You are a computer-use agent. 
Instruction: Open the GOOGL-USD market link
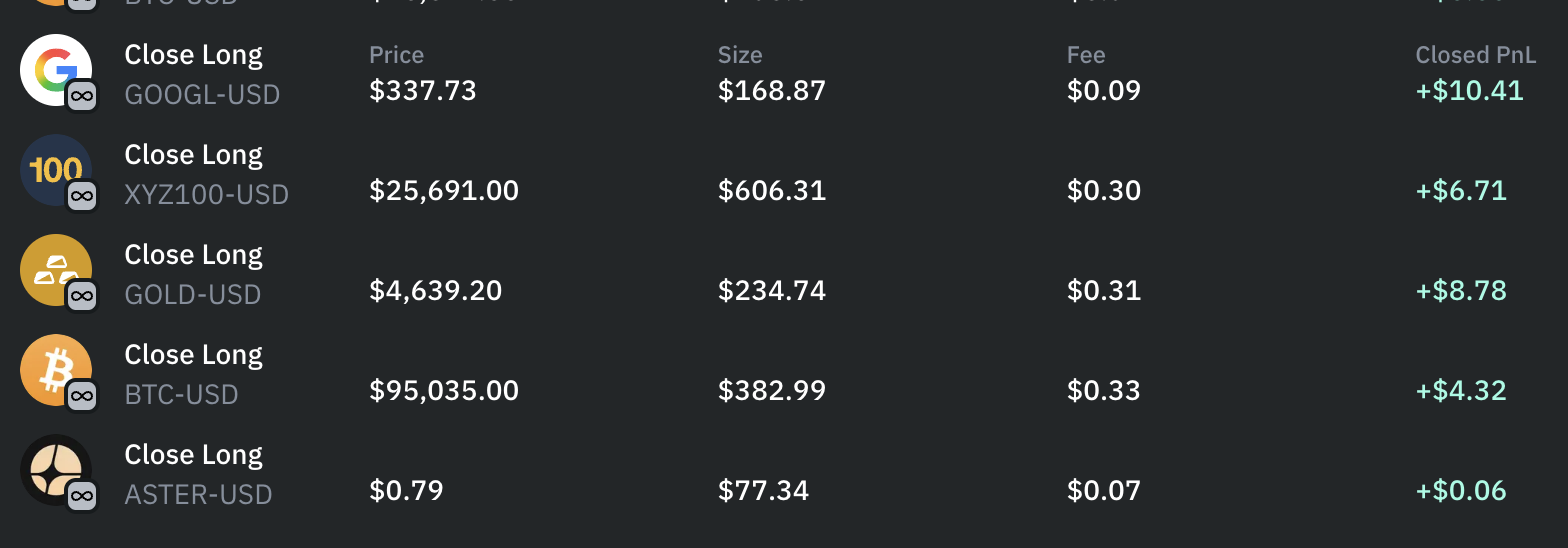[x=202, y=95]
